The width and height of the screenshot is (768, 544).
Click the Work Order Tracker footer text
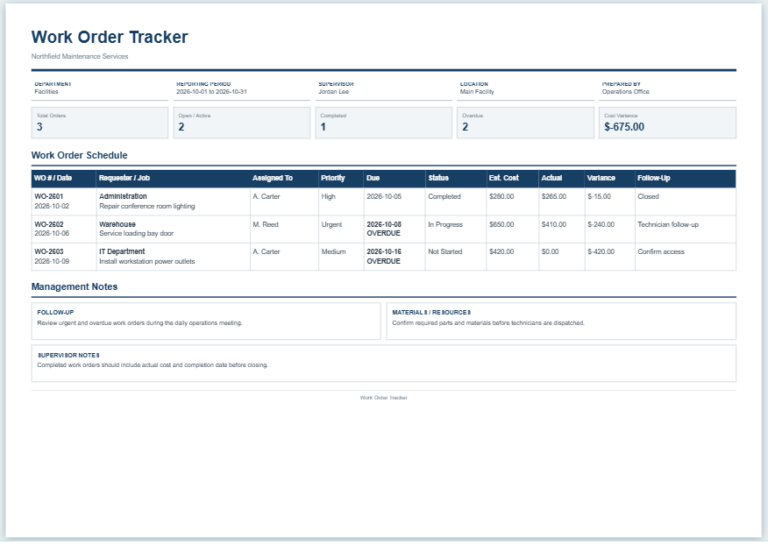384,398
